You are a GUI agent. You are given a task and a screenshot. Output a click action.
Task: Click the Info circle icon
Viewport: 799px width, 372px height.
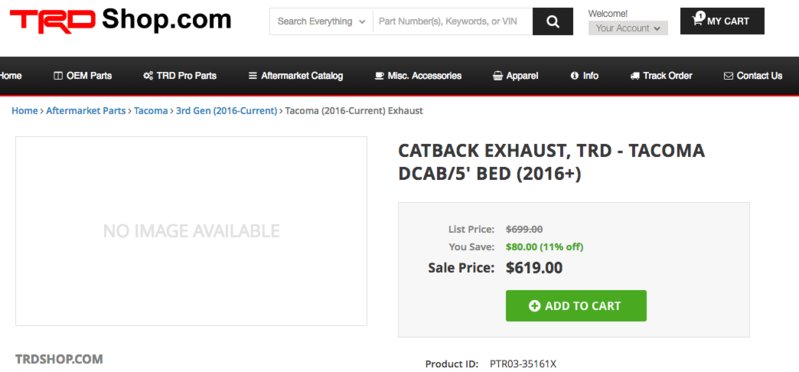click(x=575, y=75)
